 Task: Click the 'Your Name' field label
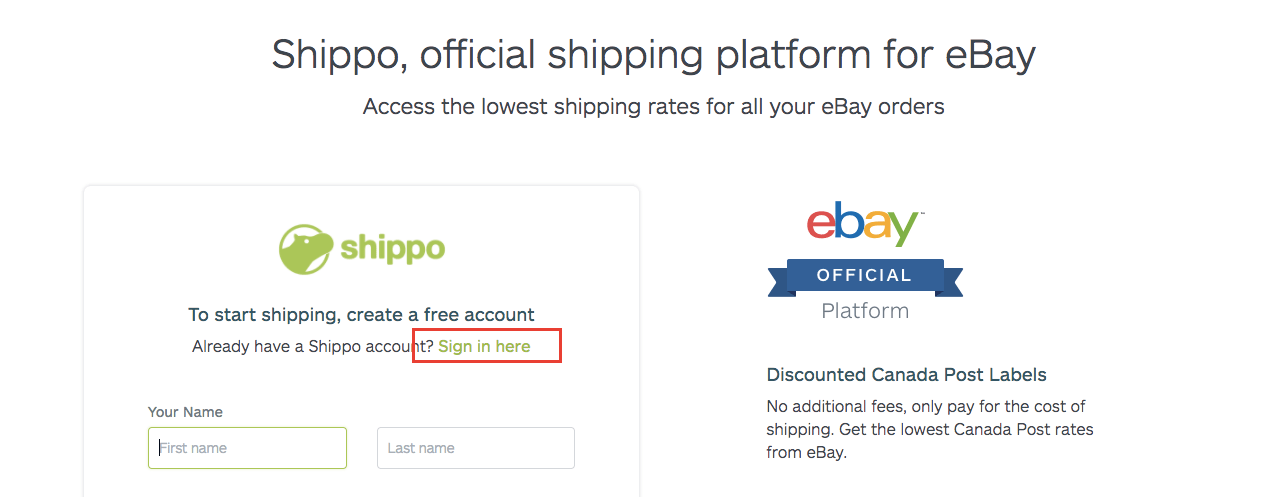click(185, 412)
